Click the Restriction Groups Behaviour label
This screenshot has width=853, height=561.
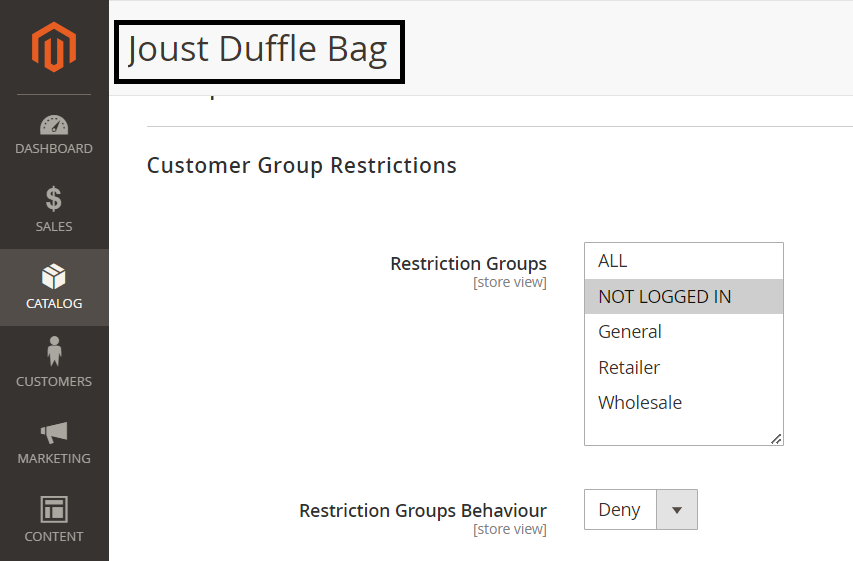(423, 511)
